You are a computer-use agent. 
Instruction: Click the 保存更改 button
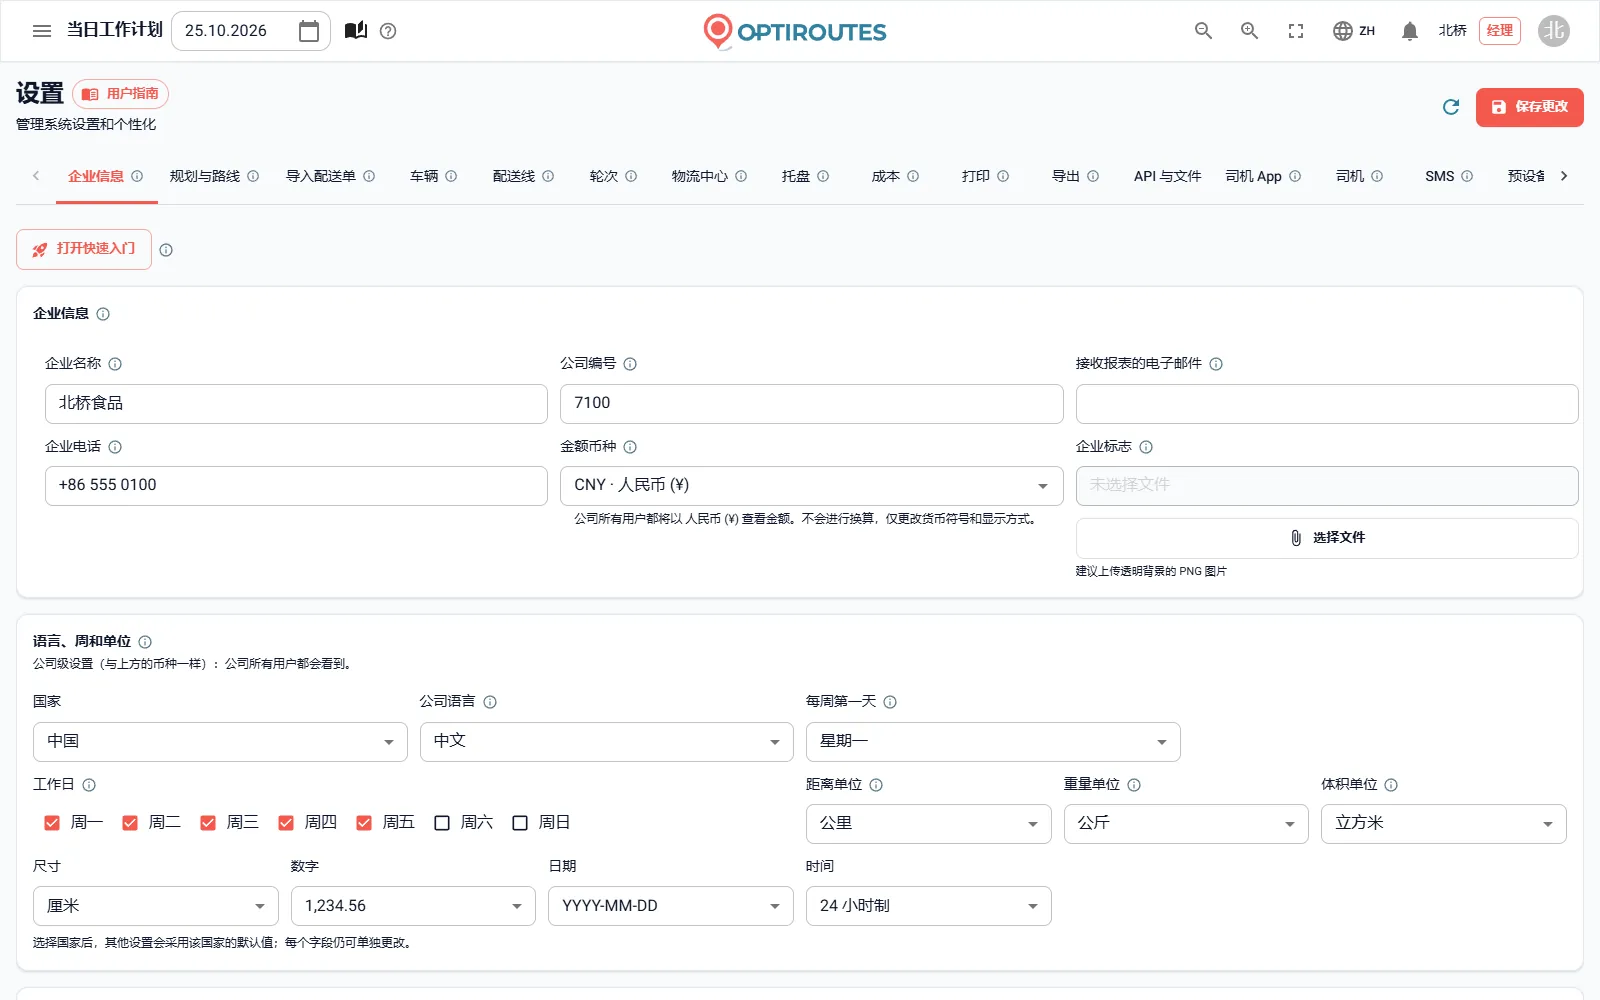[1529, 107]
